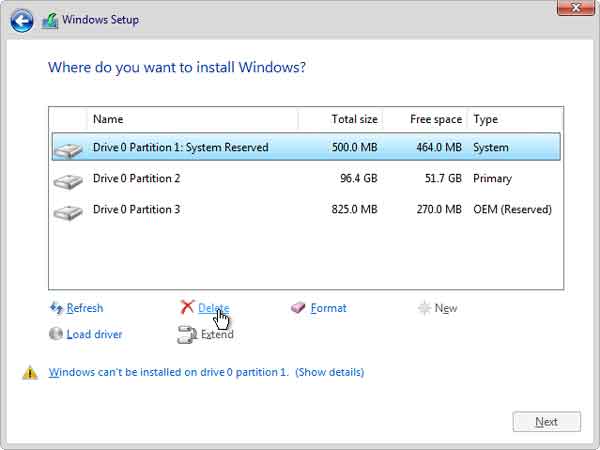Click the OEM (Reserved) type cell
Viewport: 600px width, 450px height.
pos(512,209)
